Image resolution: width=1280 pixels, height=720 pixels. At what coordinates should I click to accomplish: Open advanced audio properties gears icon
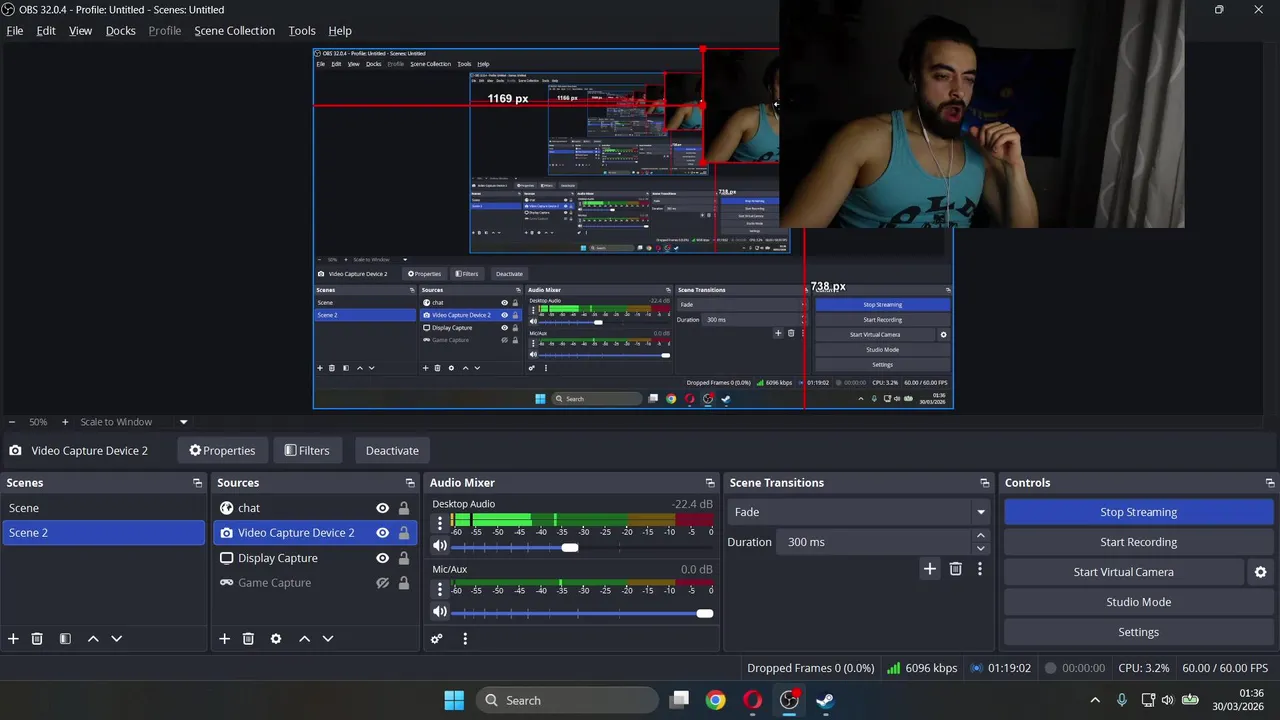point(437,638)
